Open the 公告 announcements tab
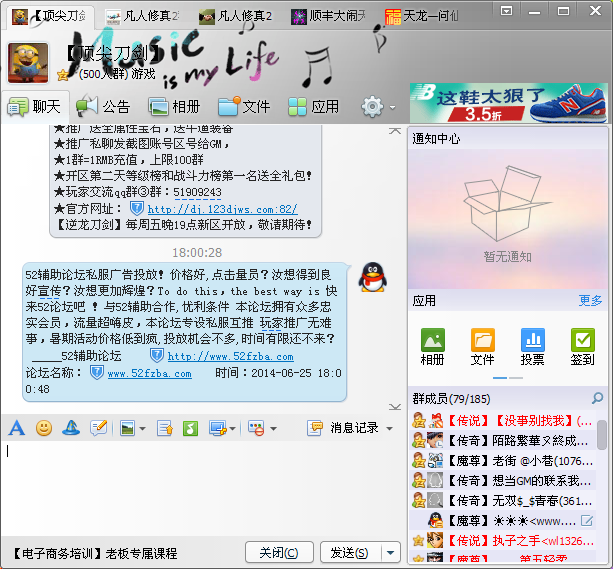The height and width of the screenshot is (569, 613). [x=103, y=106]
